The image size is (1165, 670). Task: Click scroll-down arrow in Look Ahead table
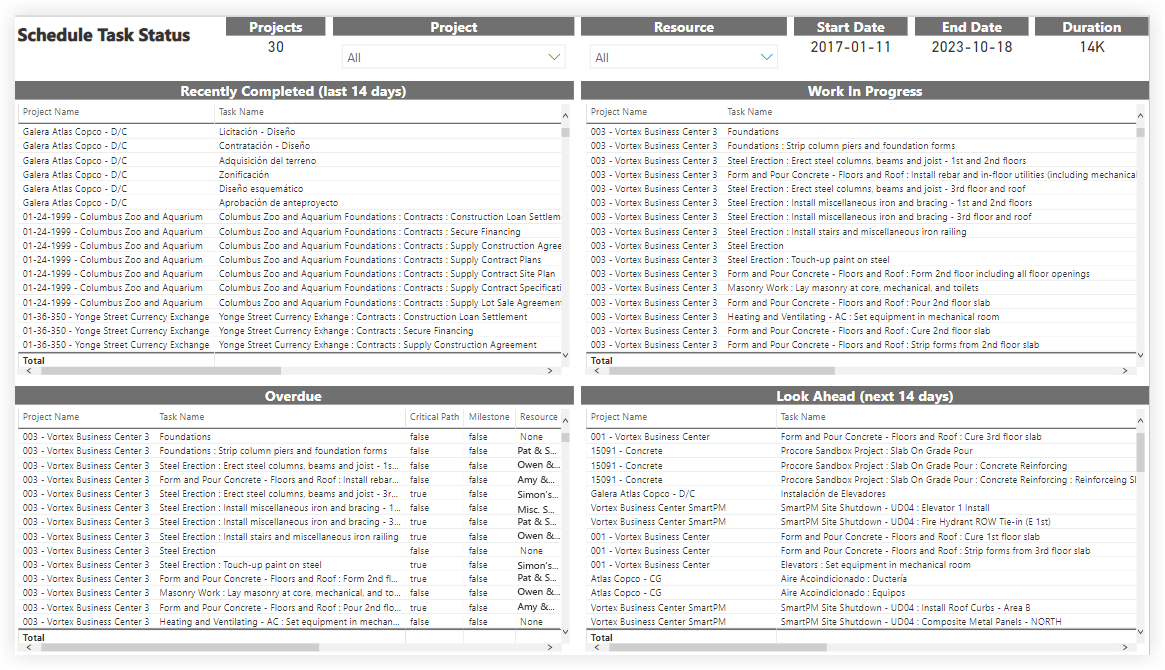pyautogui.click(x=1140, y=632)
